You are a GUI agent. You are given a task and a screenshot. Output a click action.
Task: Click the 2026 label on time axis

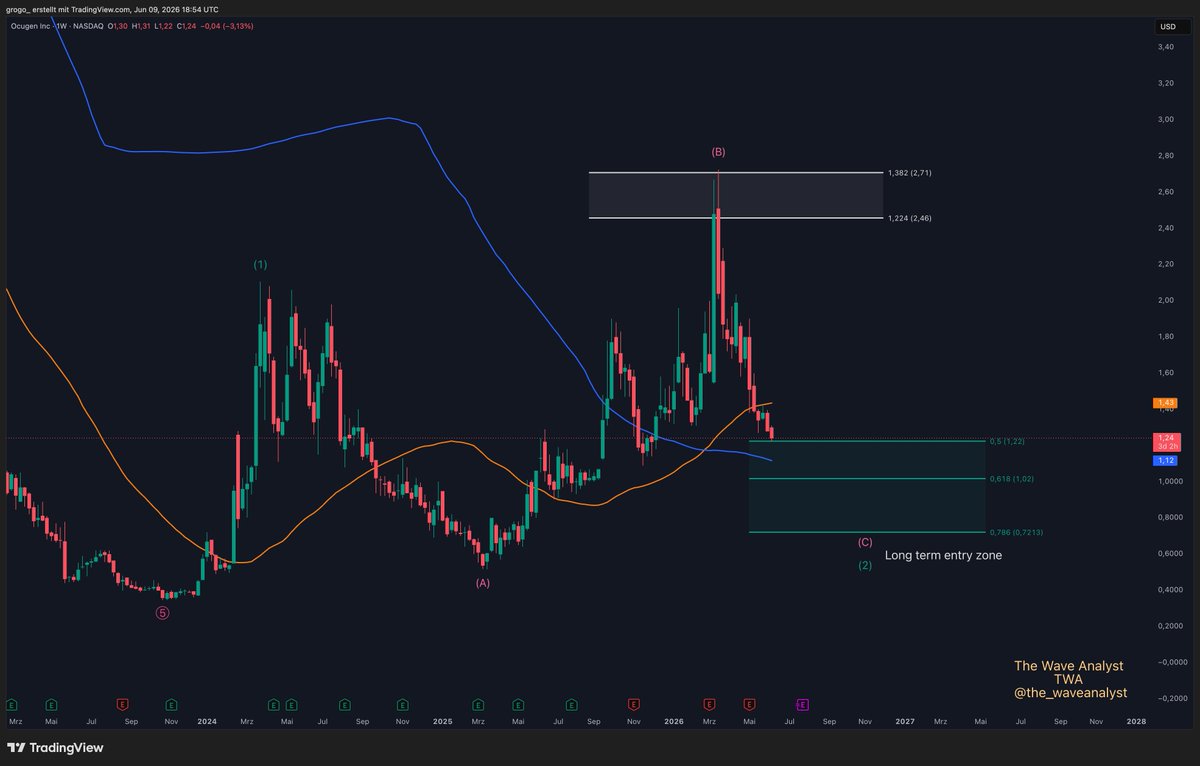pyautogui.click(x=674, y=721)
